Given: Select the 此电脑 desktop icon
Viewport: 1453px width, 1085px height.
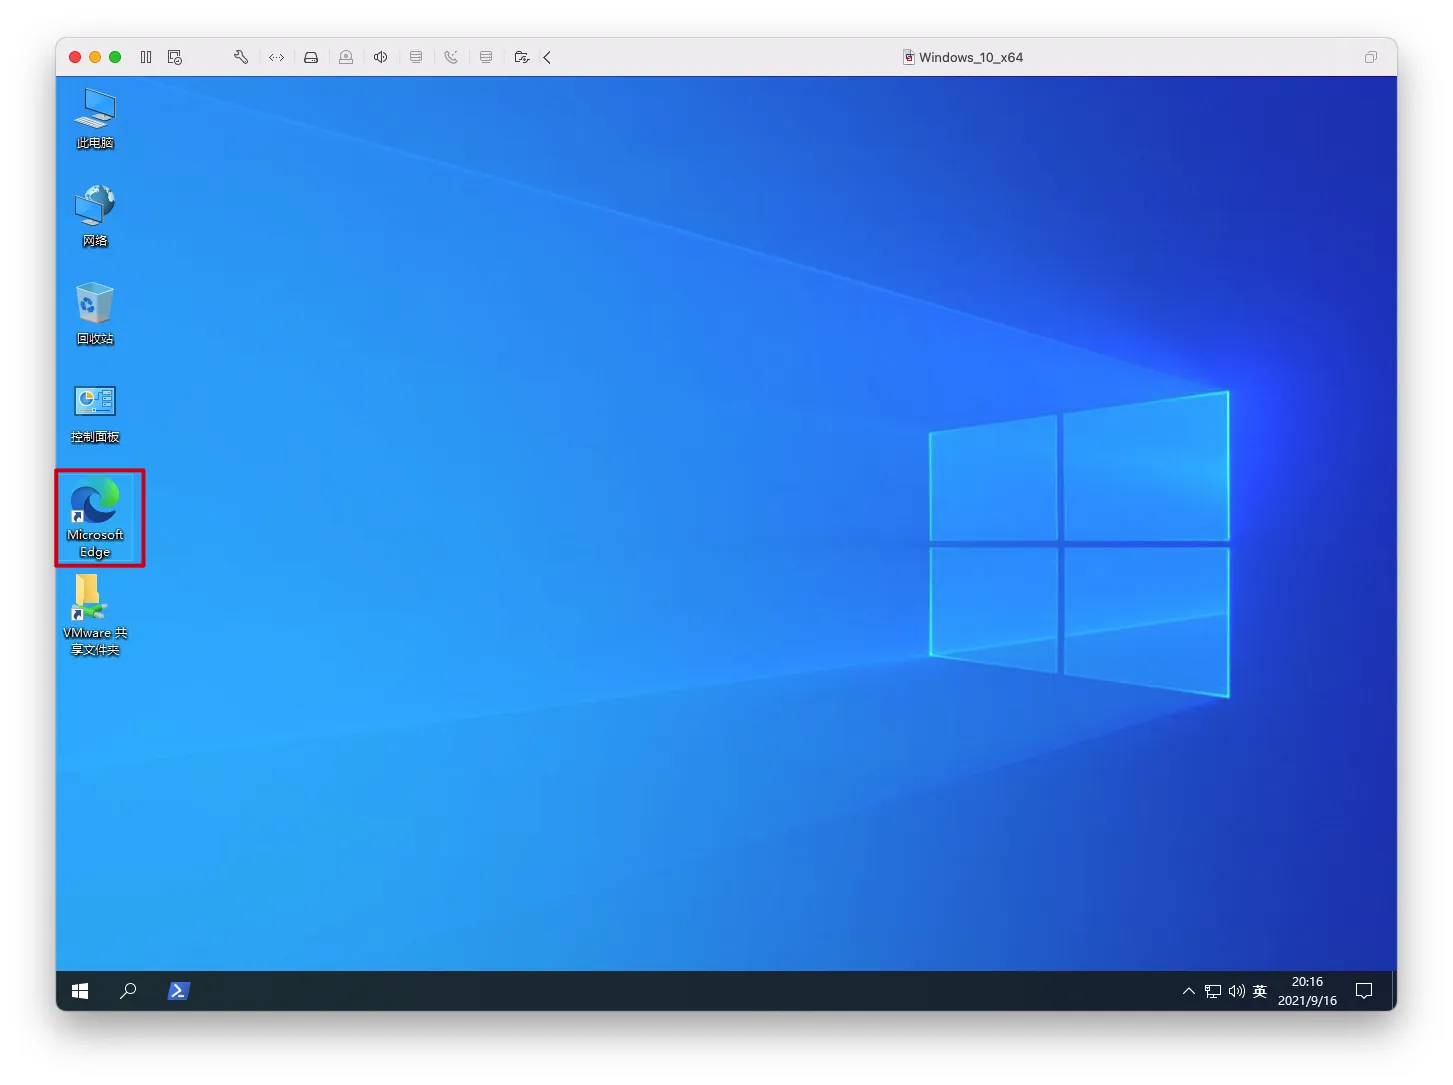Looking at the screenshot, I should click(95, 118).
